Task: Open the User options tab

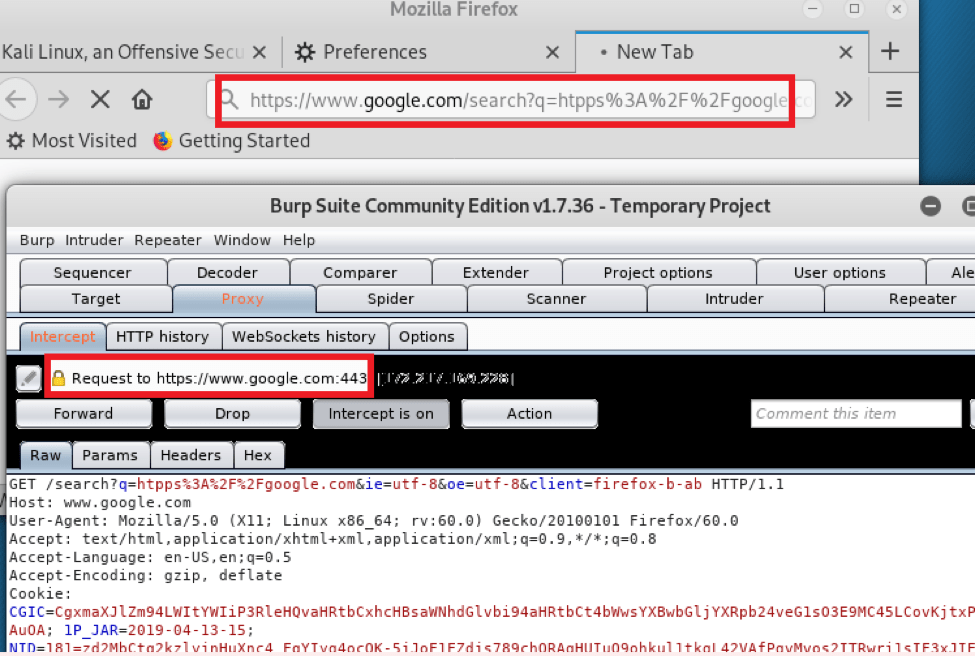Action: (839, 272)
